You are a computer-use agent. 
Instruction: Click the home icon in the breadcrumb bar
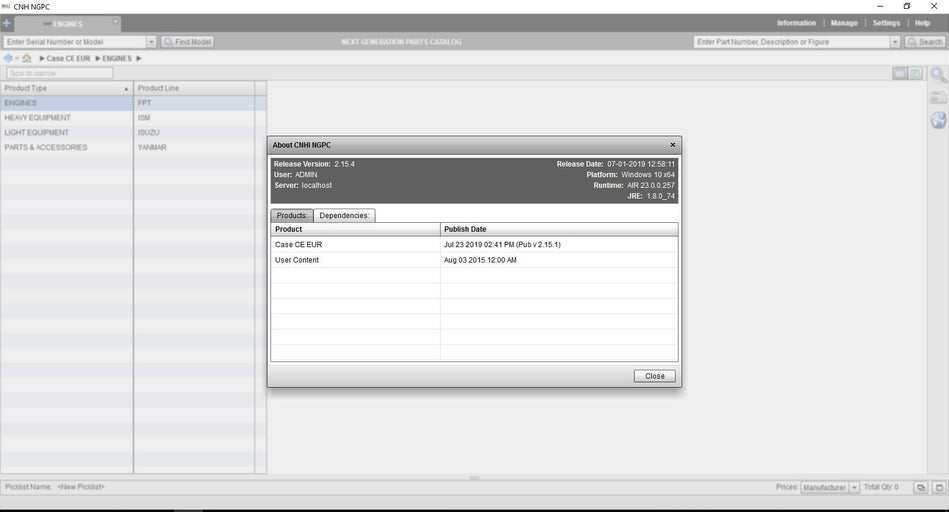point(27,58)
